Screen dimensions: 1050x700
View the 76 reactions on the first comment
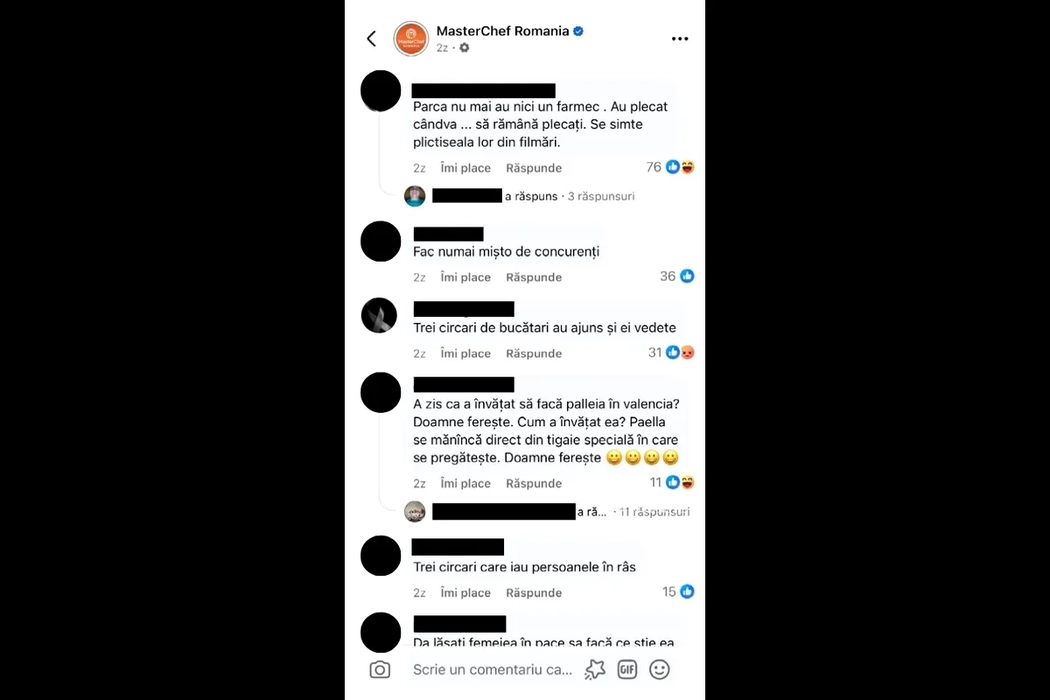click(x=670, y=167)
